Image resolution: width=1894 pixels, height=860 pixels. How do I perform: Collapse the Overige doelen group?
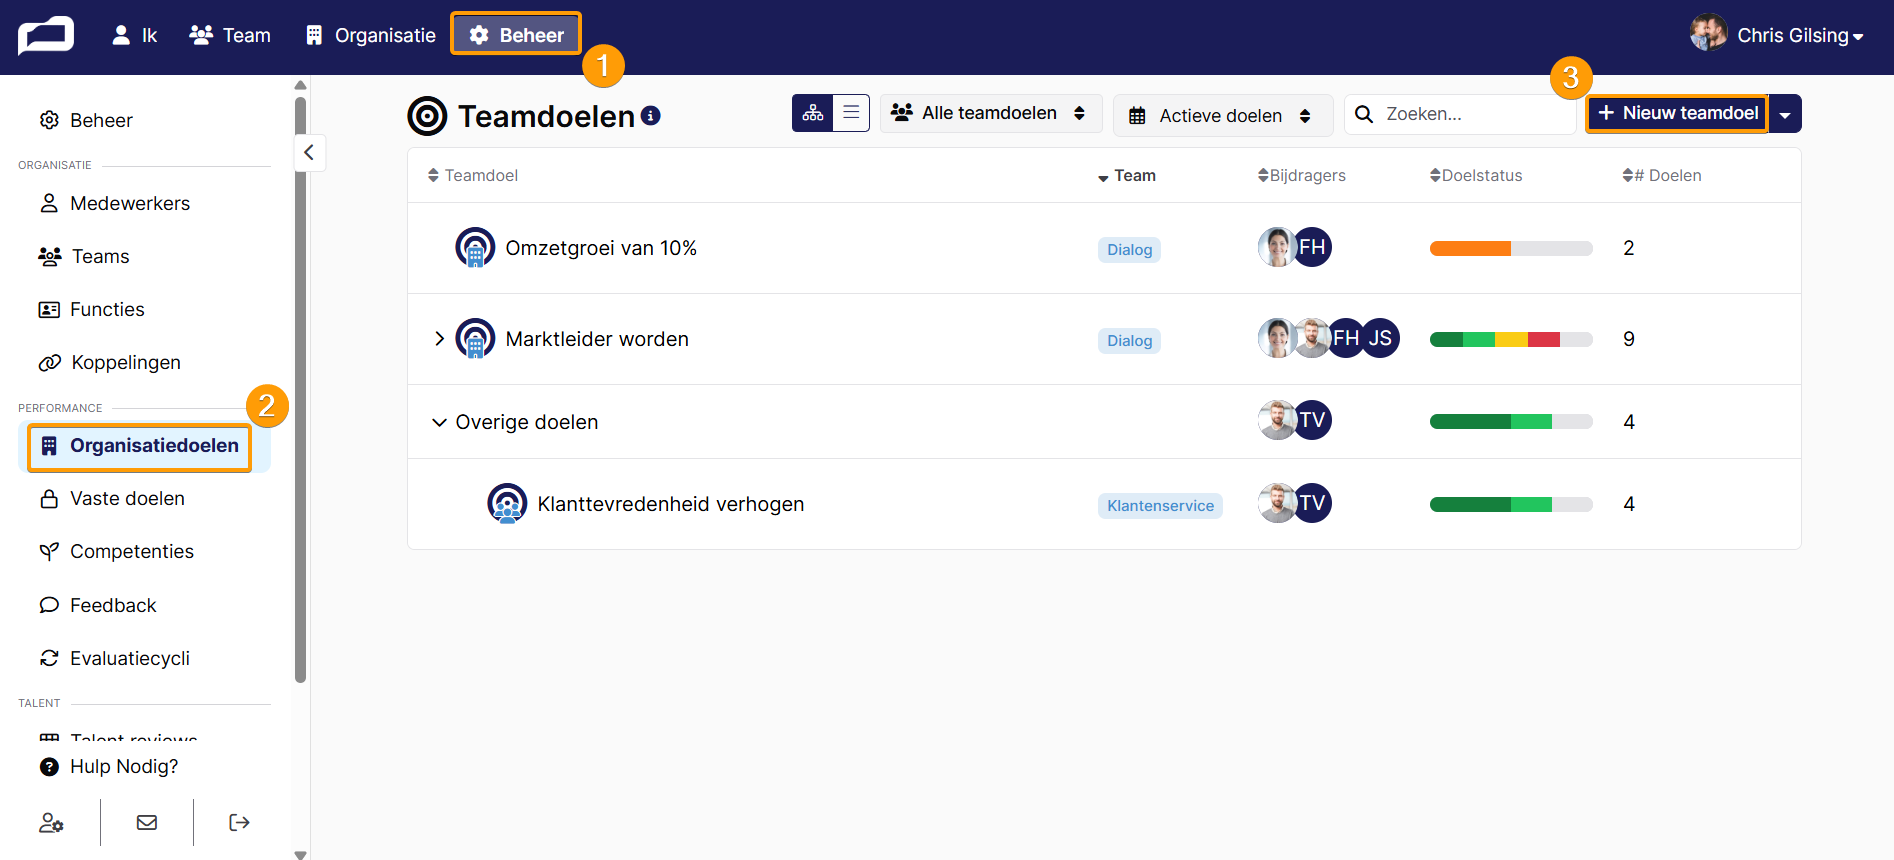439,422
